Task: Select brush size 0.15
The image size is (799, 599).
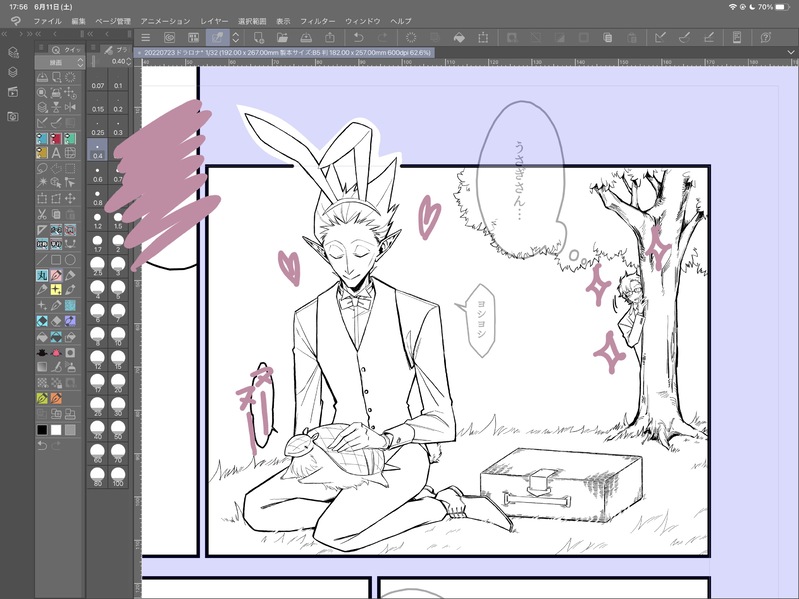Action: (x=97, y=105)
